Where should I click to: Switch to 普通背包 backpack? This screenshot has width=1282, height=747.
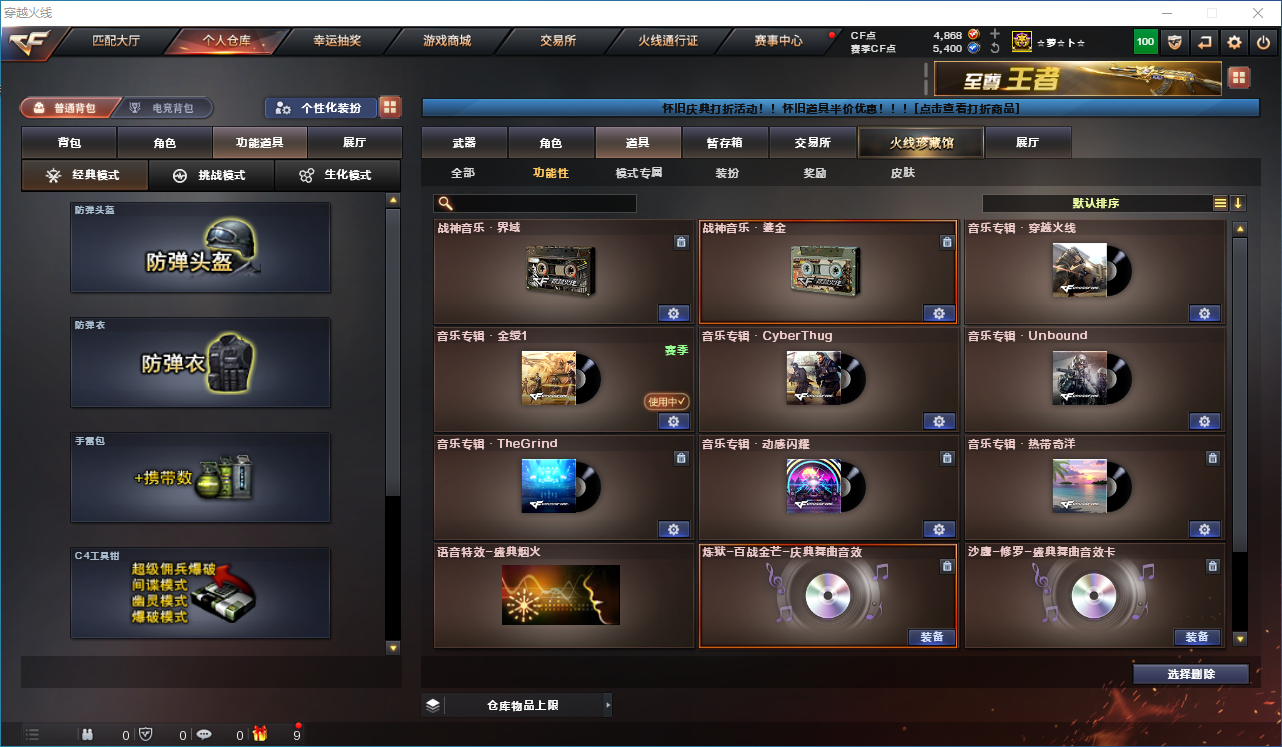68,108
